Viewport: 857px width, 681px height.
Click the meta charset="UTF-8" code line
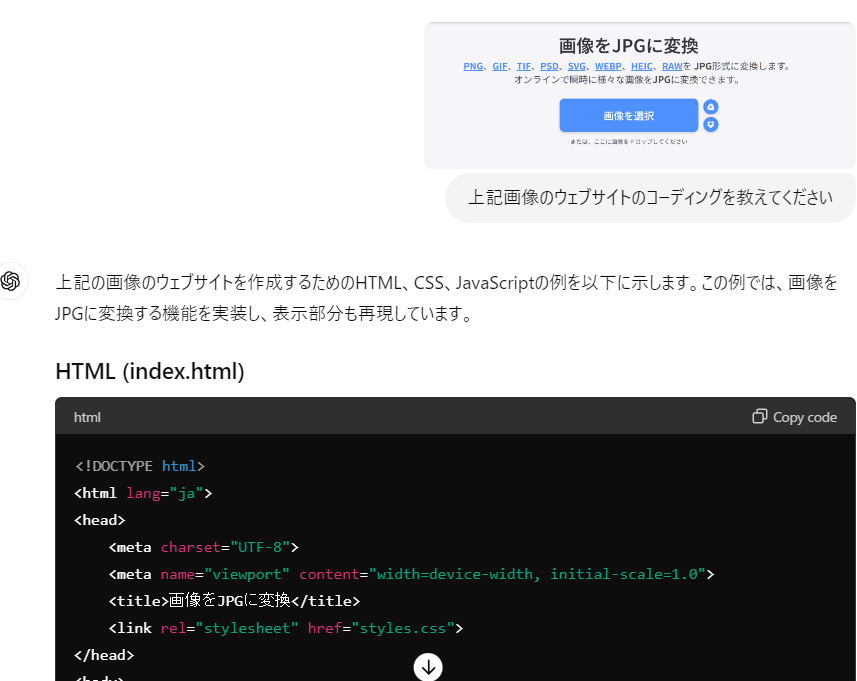click(x=204, y=547)
